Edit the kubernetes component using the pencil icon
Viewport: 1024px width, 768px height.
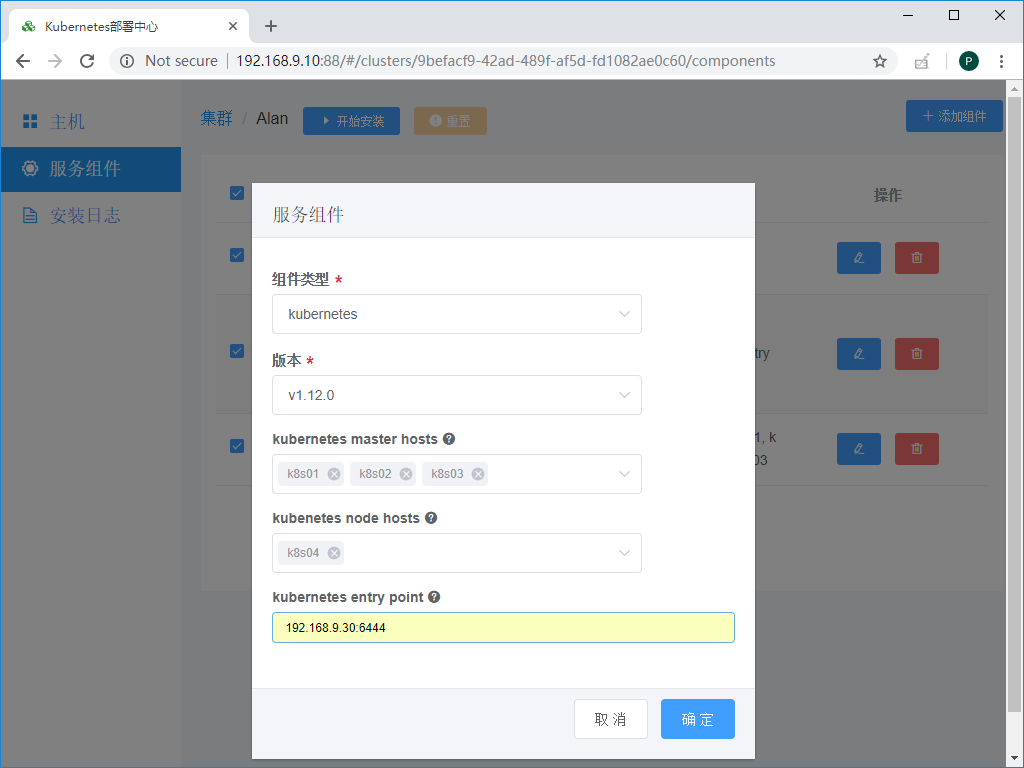(x=858, y=448)
